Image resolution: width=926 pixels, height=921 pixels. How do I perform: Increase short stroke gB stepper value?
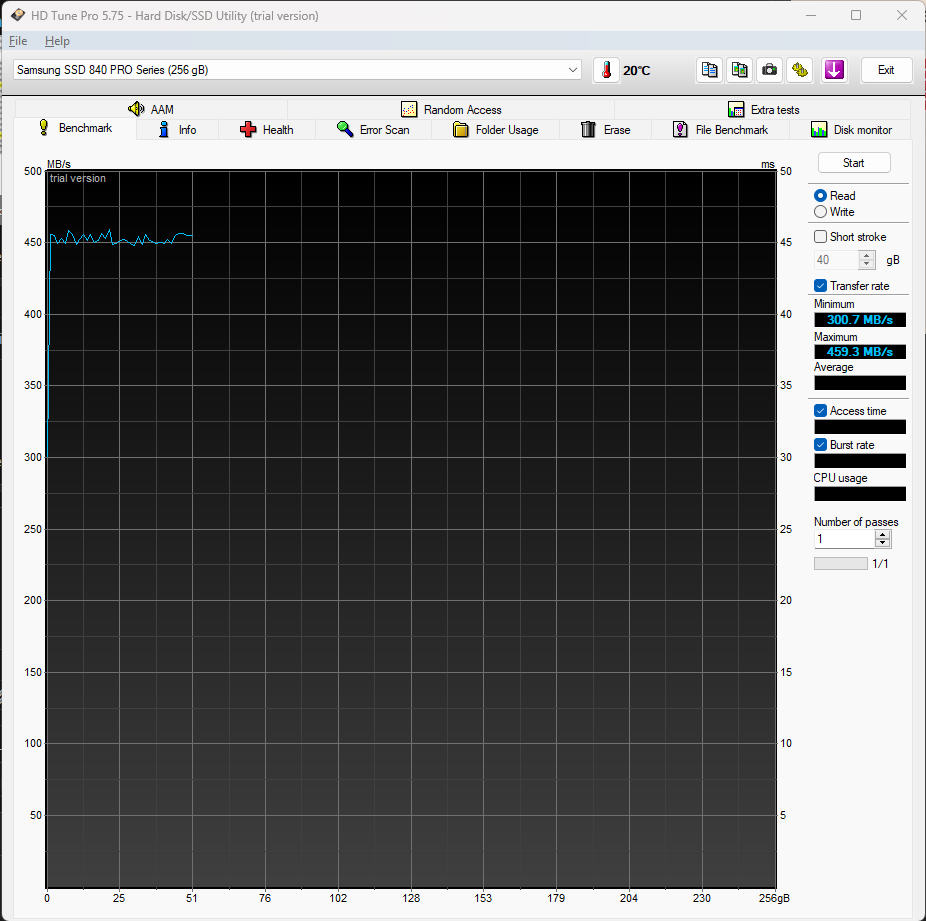tap(867, 255)
